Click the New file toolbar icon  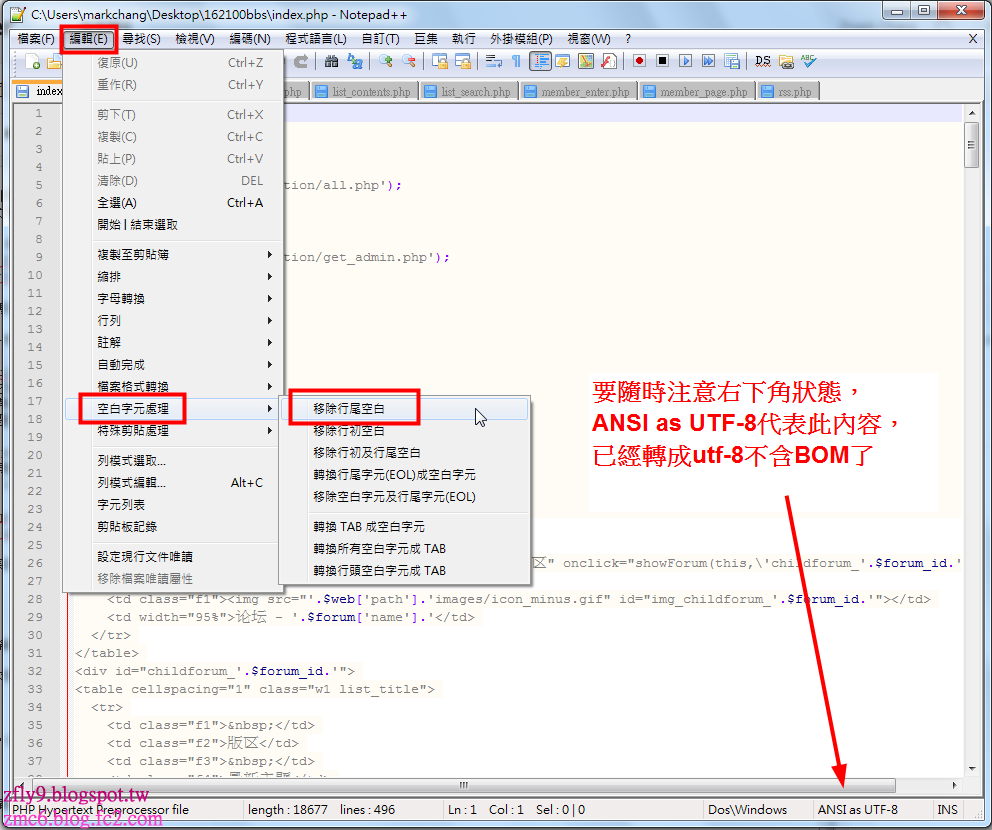click(32, 61)
